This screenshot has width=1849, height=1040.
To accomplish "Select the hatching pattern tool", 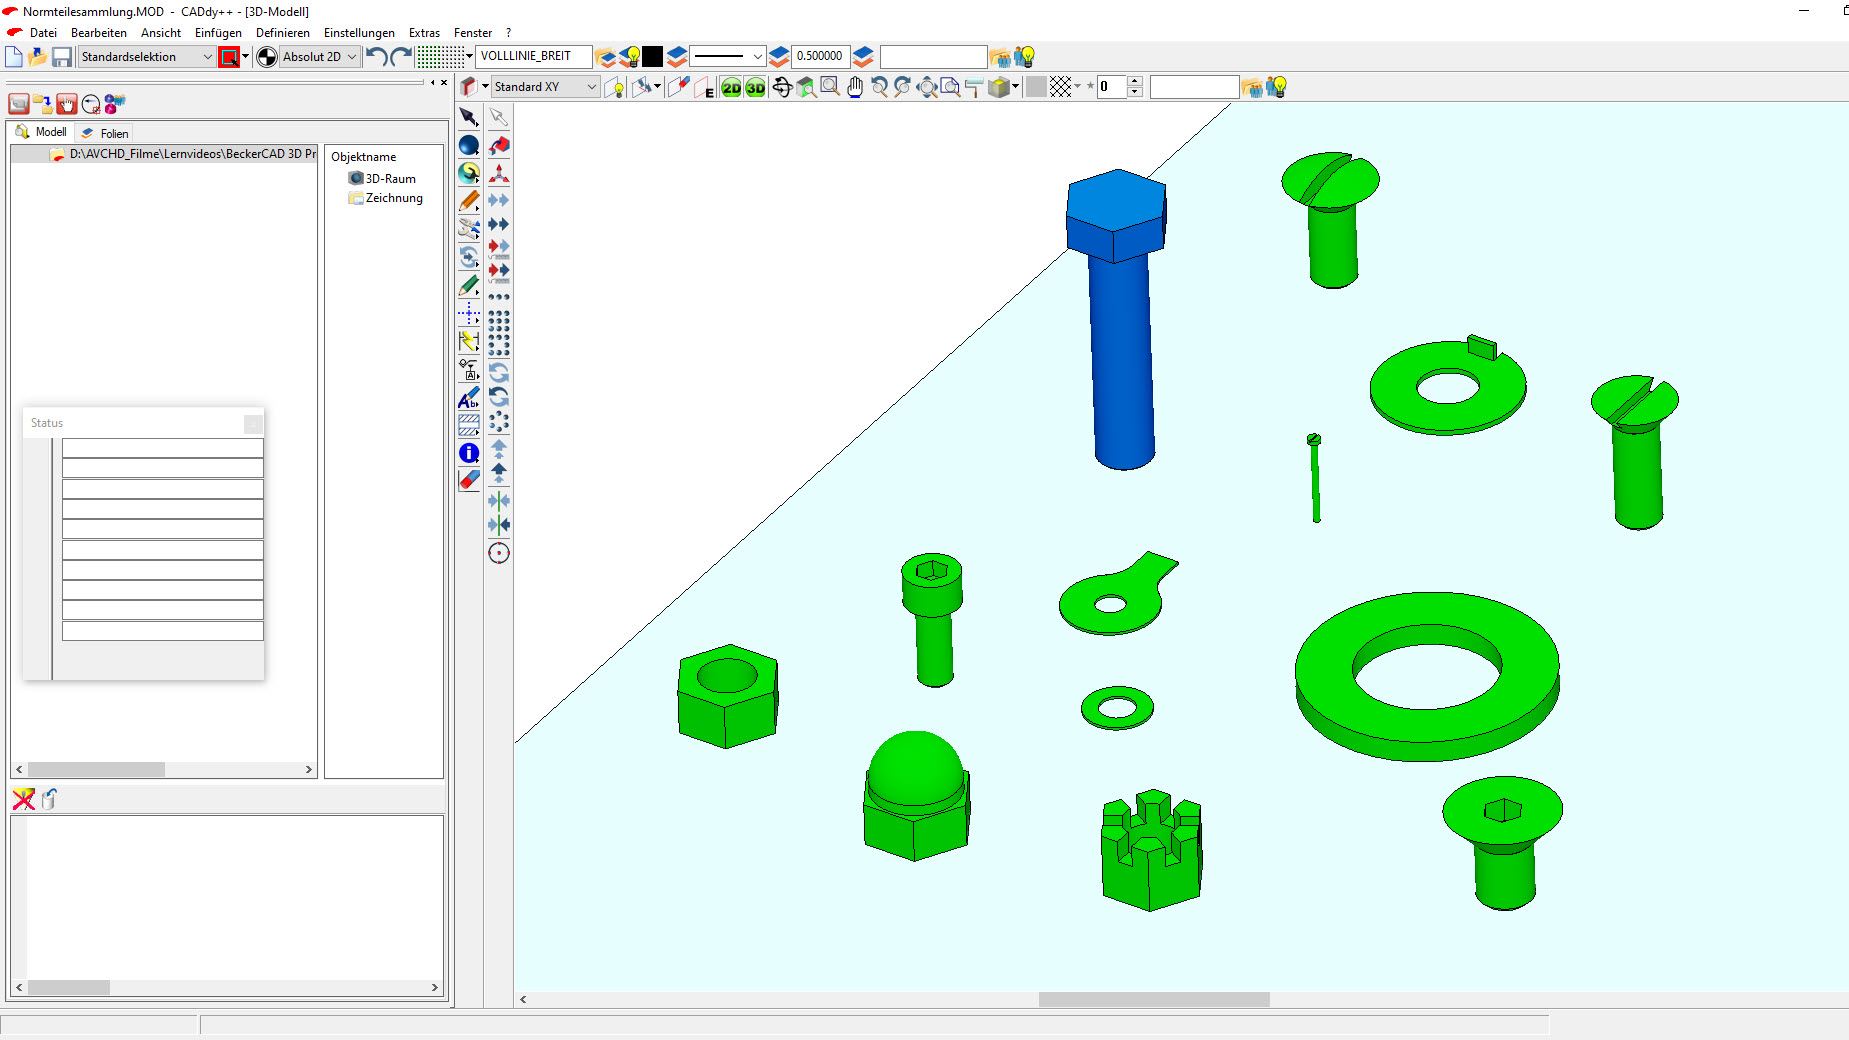I will [x=468, y=425].
